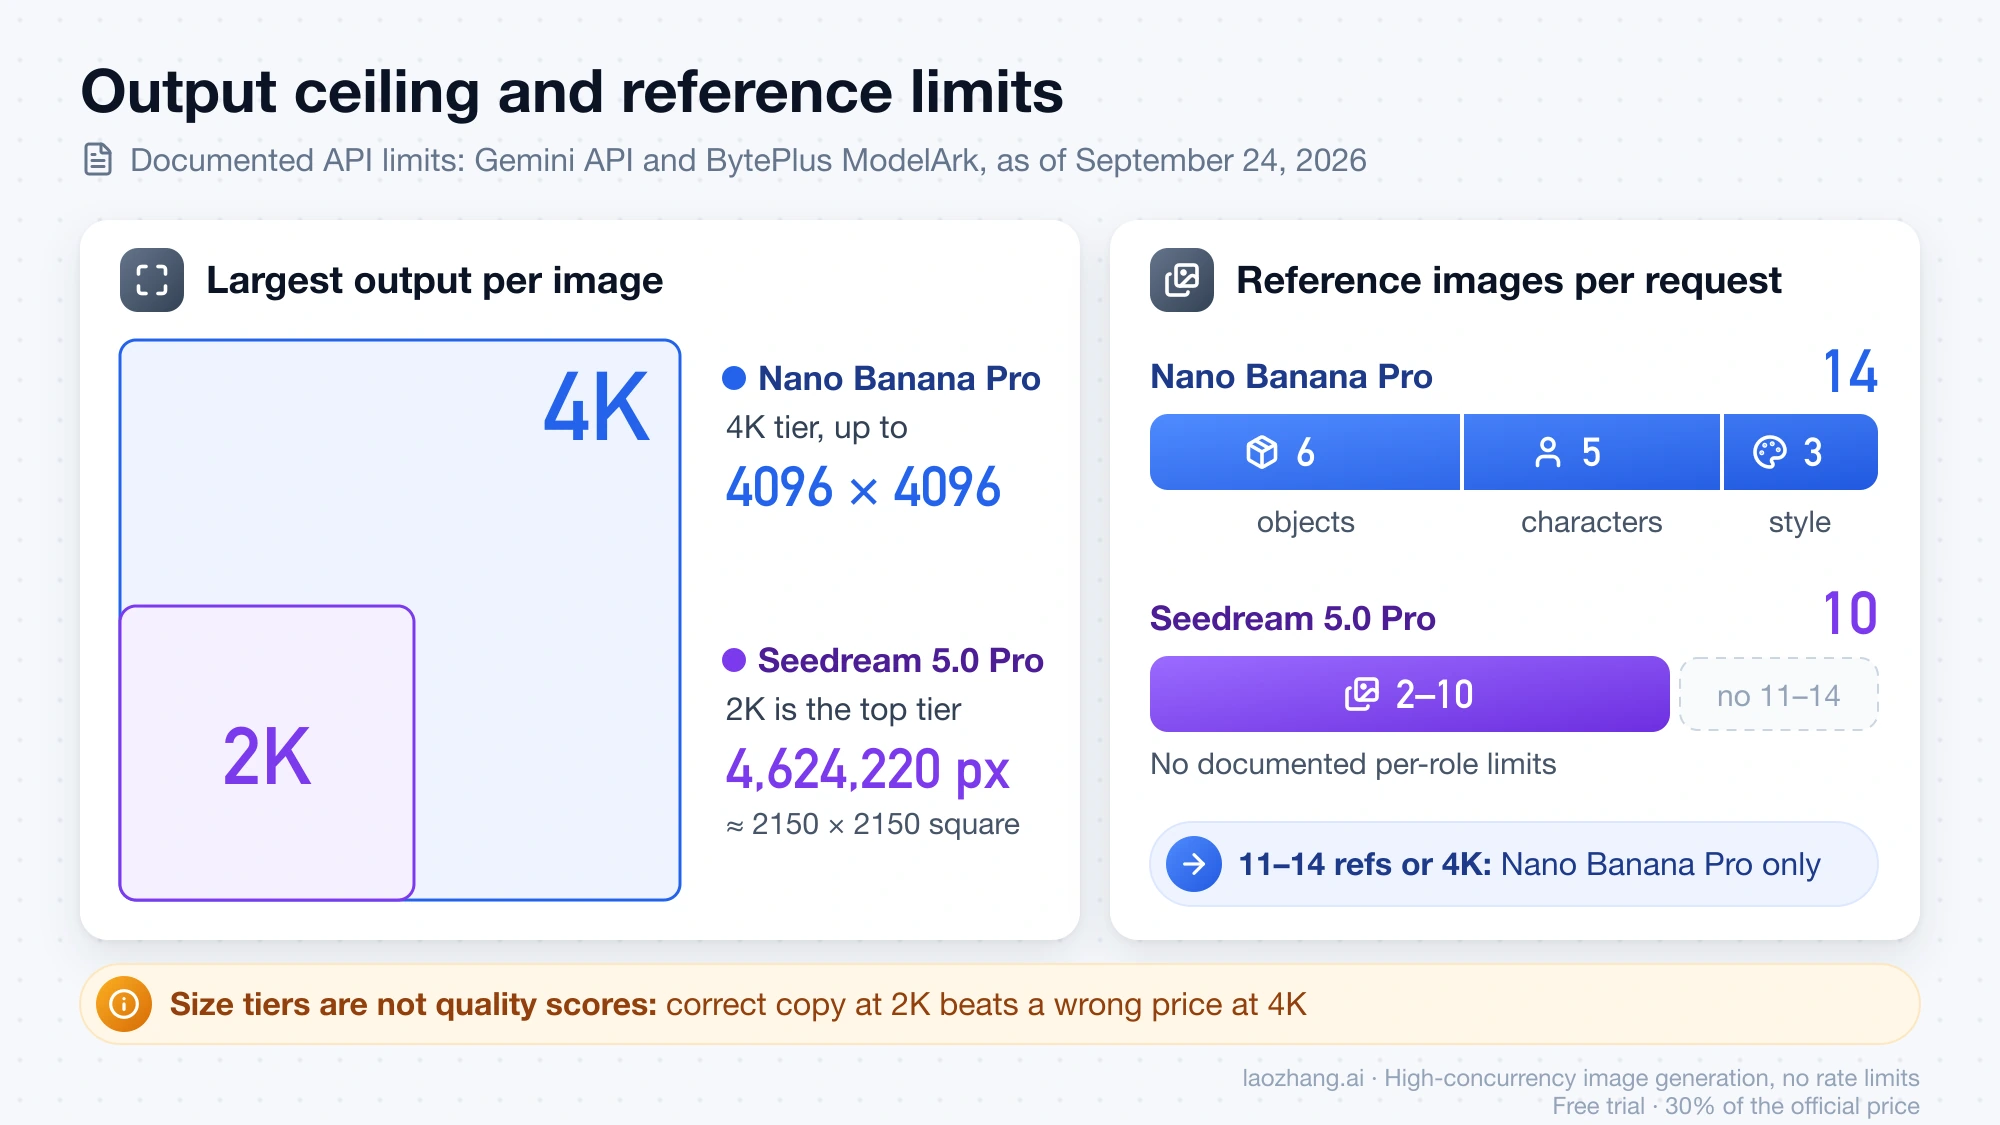Select the purple 2K square diagram
This screenshot has height=1125, width=2000.
coord(267,752)
